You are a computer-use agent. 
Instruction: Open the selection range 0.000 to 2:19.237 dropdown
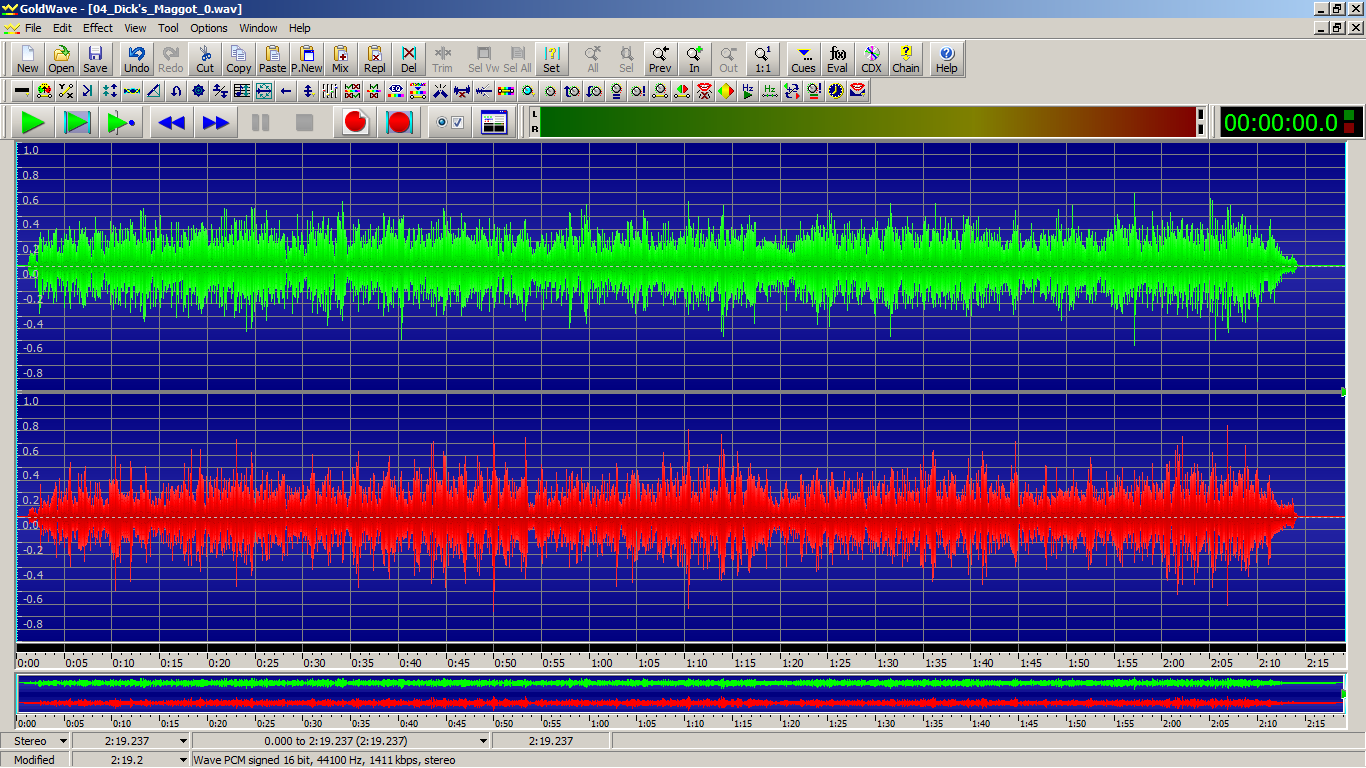click(x=483, y=741)
